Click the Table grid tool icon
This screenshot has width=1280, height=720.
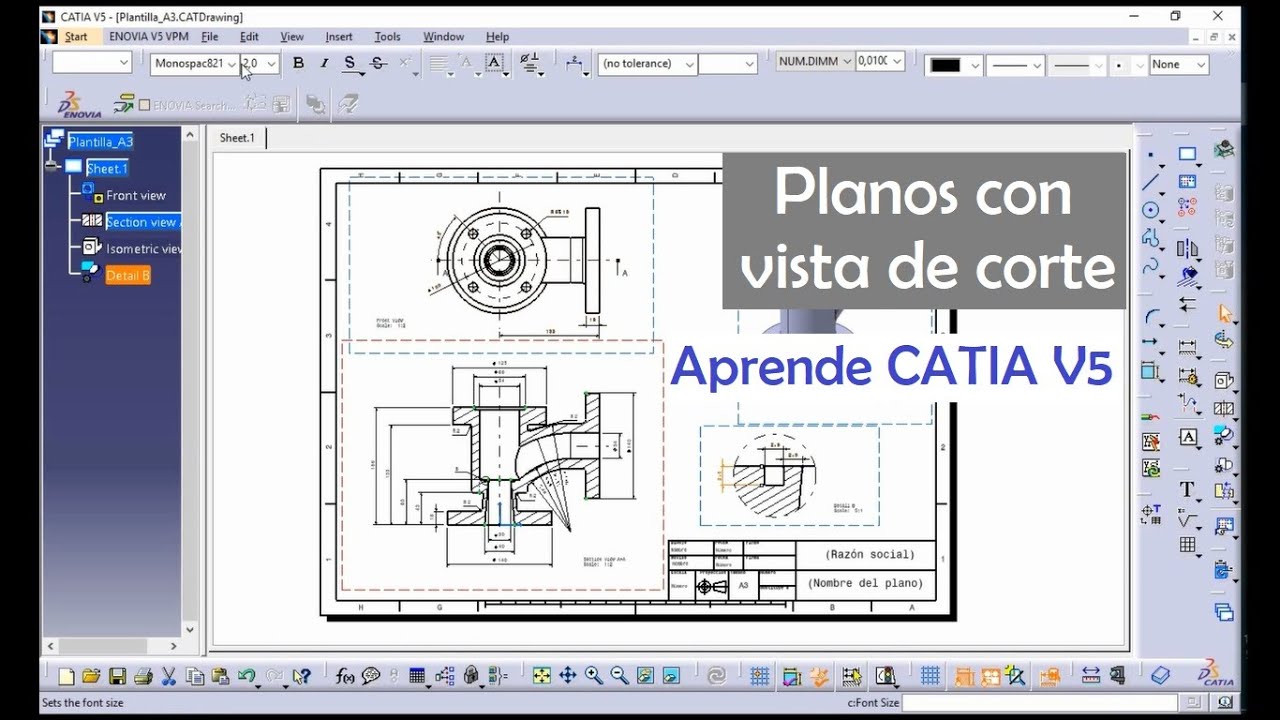click(x=1187, y=545)
